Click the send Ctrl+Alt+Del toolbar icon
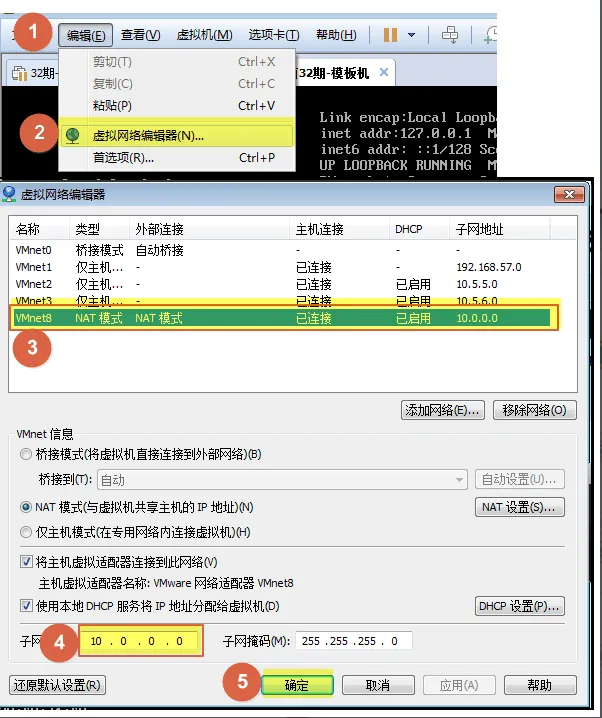Screen dimensions: 602x718 (450, 35)
